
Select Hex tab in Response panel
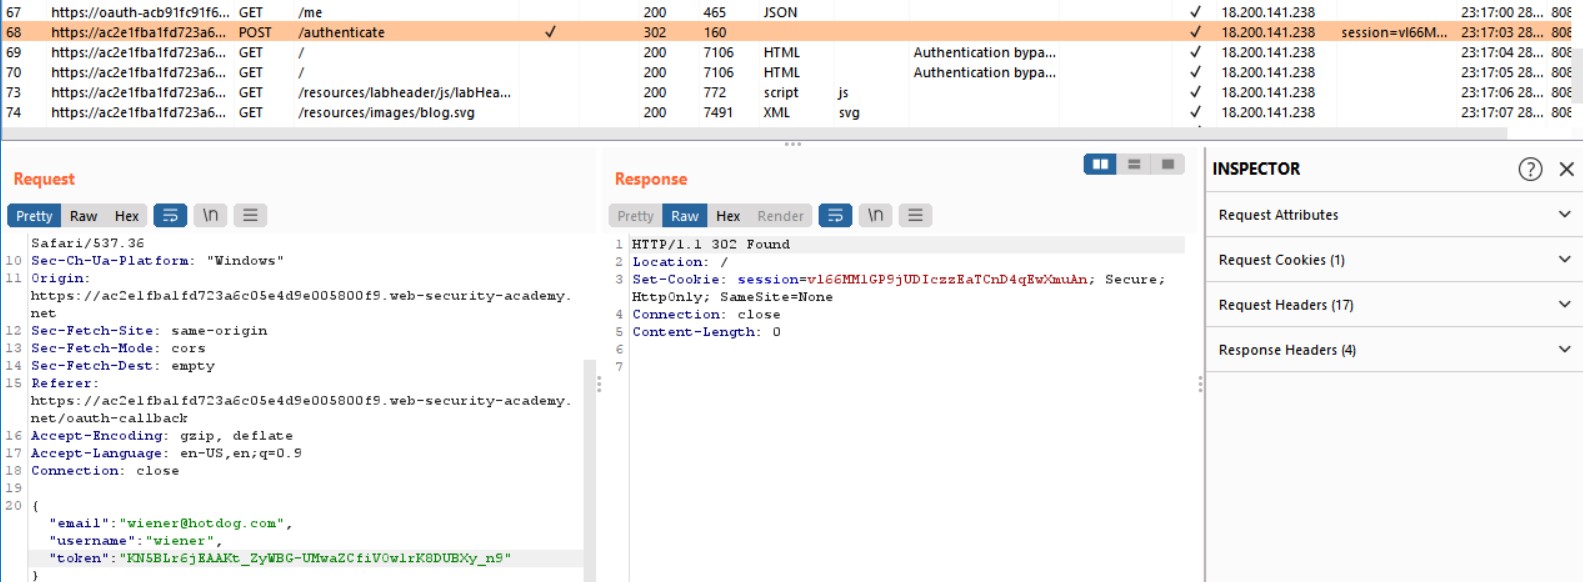[728, 216]
